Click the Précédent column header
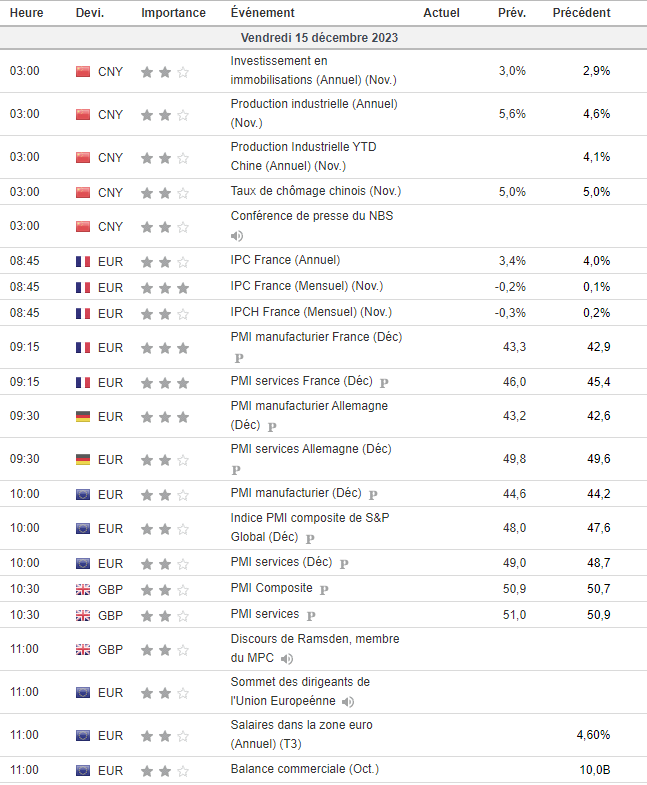647x785 pixels. (581, 13)
